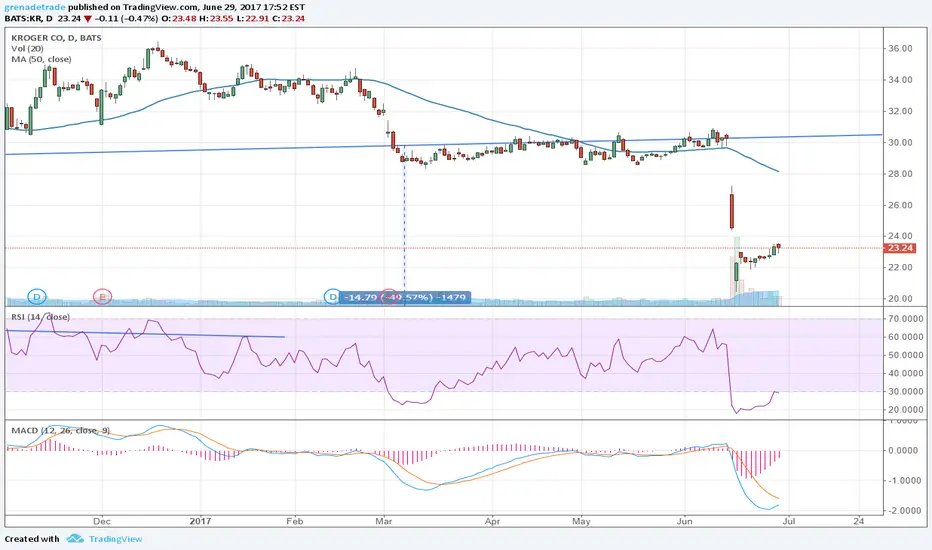The width and height of the screenshot is (932, 550).
Task: Click the -14.79 (-49.57%) measurement label
Action: pyautogui.click(x=405, y=297)
